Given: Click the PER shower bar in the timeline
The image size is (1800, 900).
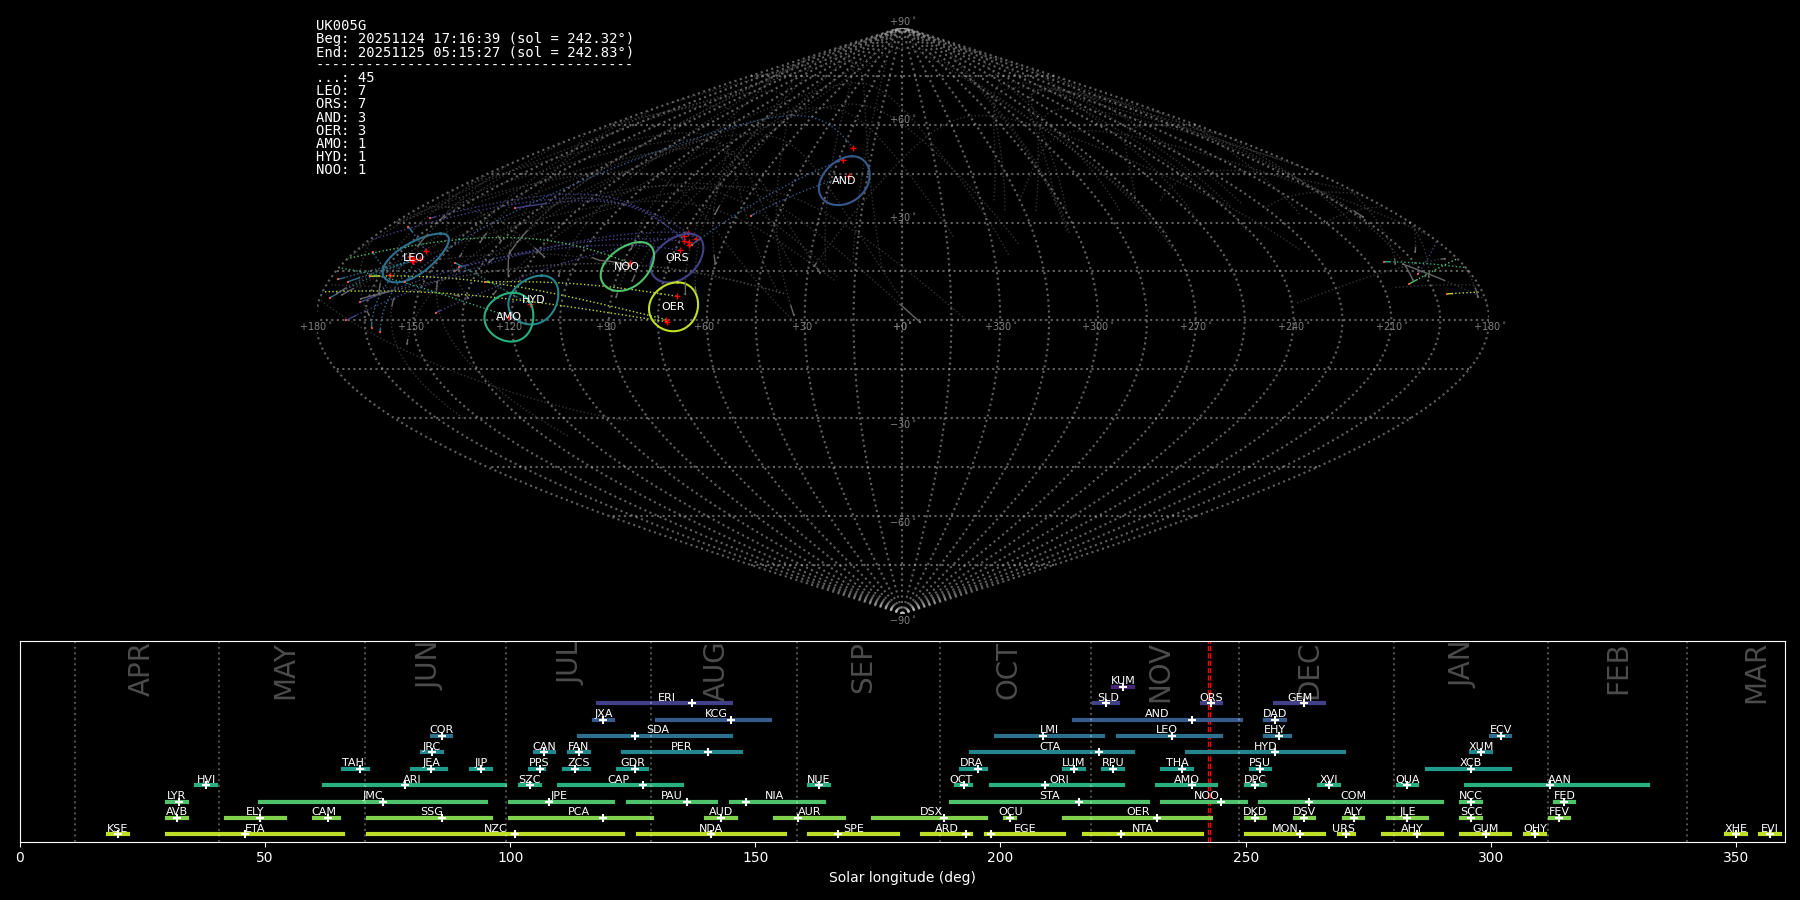Looking at the screenshot, I should (681, 752).
